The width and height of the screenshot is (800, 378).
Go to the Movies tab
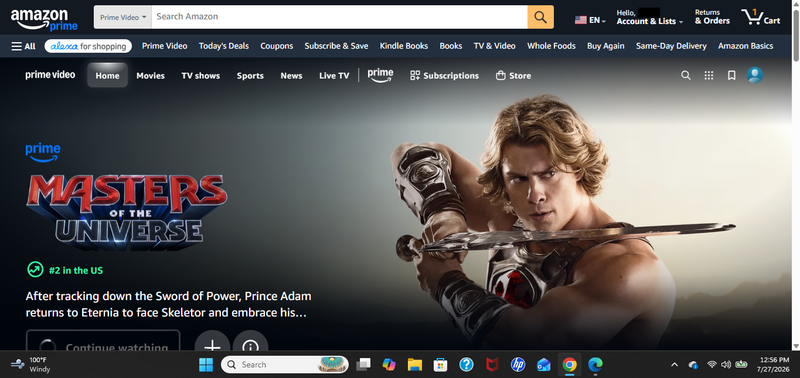pyautogui.click(x=151, y=75)
